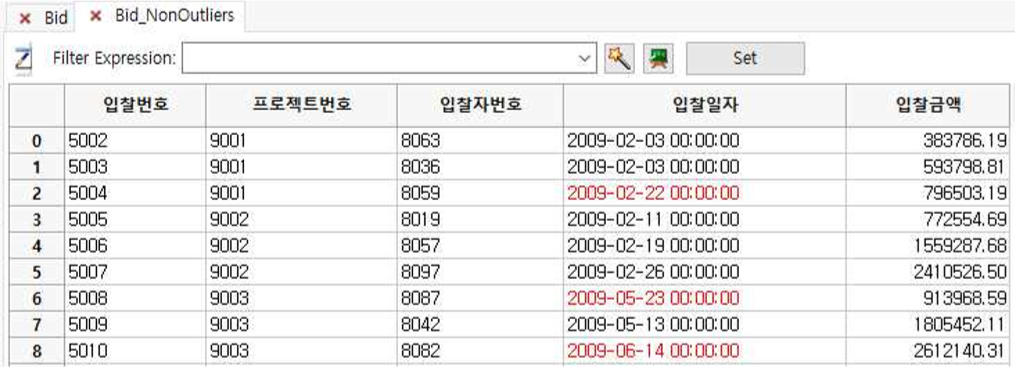Click cell with bid number 5003

135,167
